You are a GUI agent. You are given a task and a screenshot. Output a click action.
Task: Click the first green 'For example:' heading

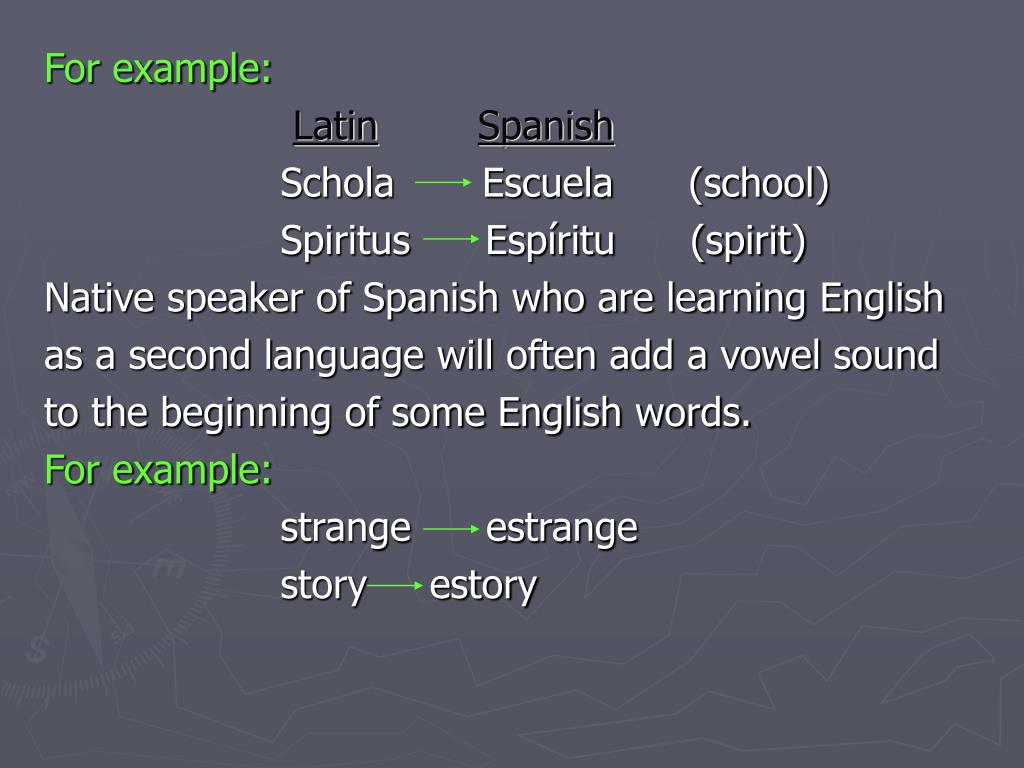tap(158, 69)
